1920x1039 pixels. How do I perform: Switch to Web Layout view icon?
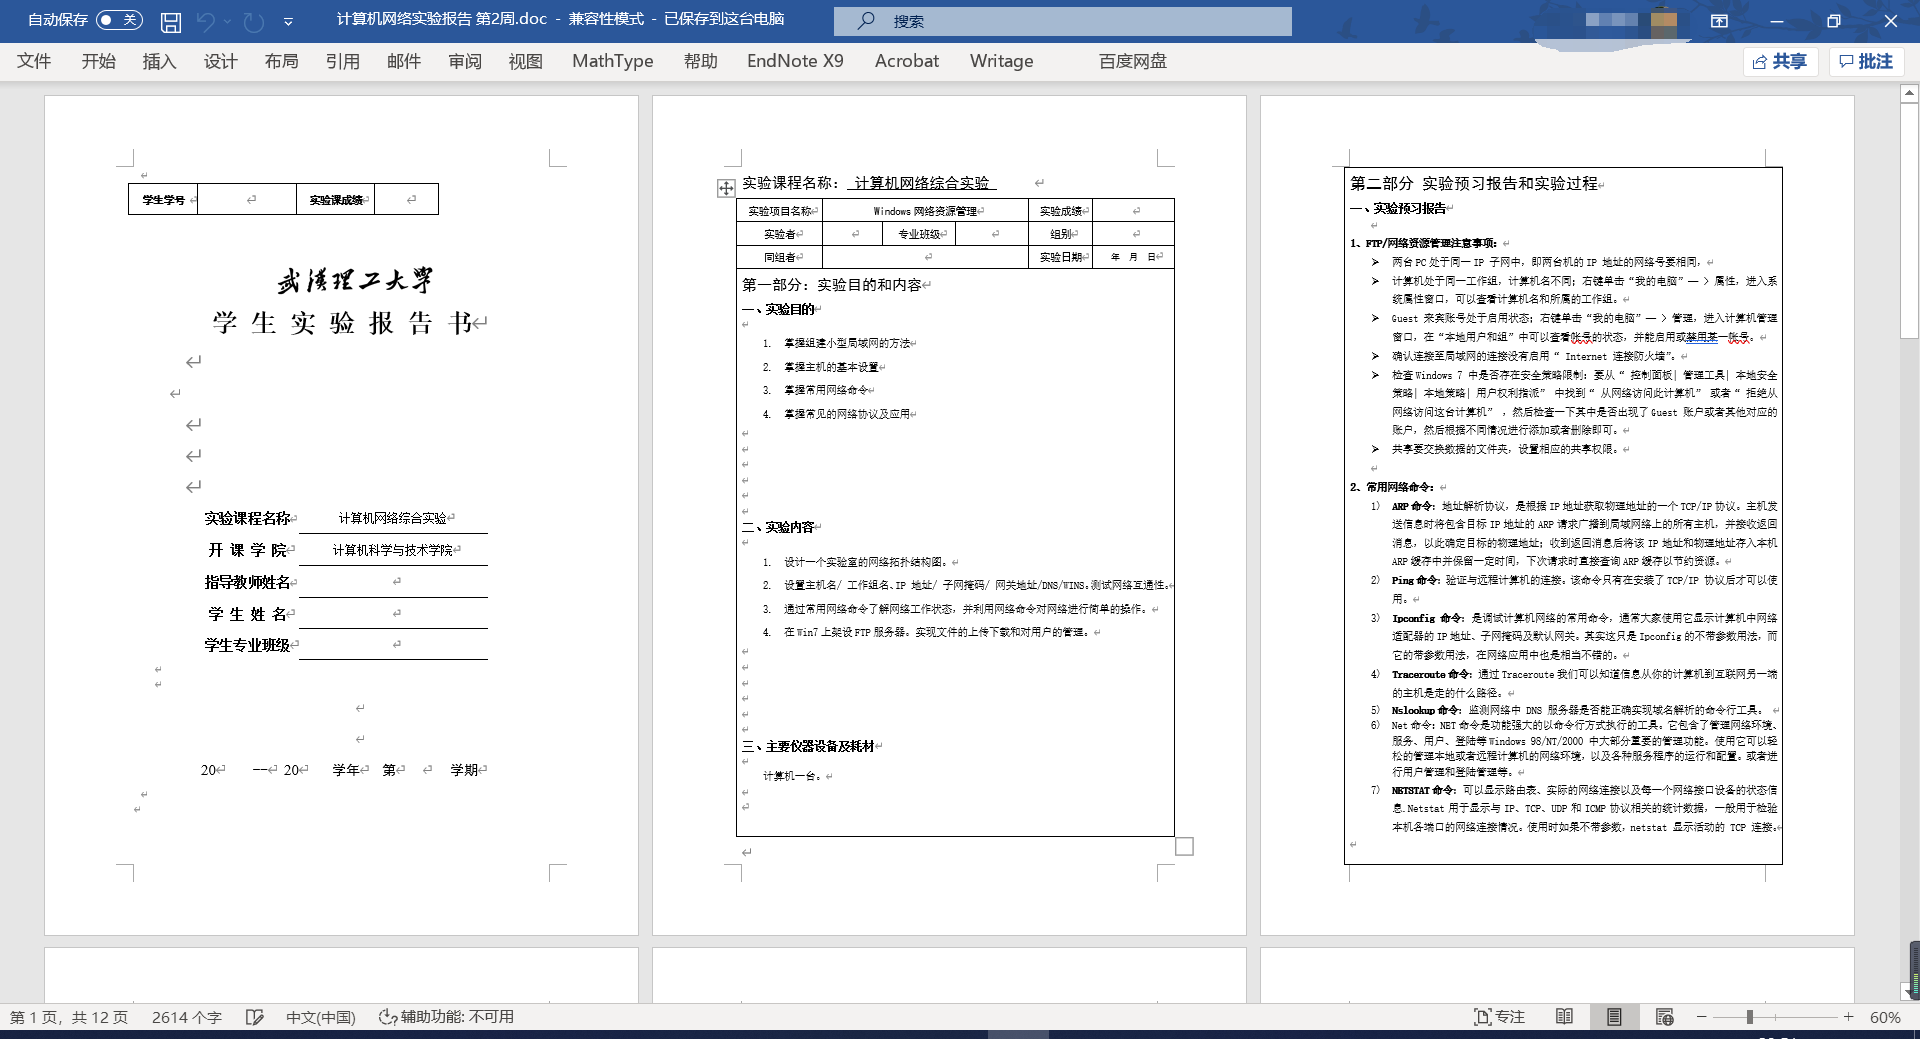[x=1664, y=1017]
